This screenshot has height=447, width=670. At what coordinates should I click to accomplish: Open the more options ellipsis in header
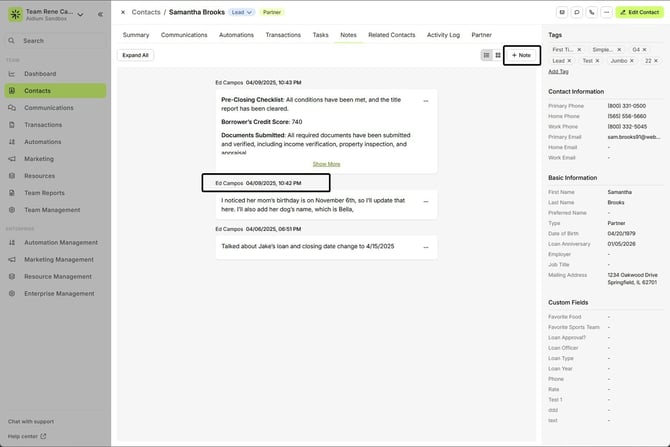coord(606,12)
